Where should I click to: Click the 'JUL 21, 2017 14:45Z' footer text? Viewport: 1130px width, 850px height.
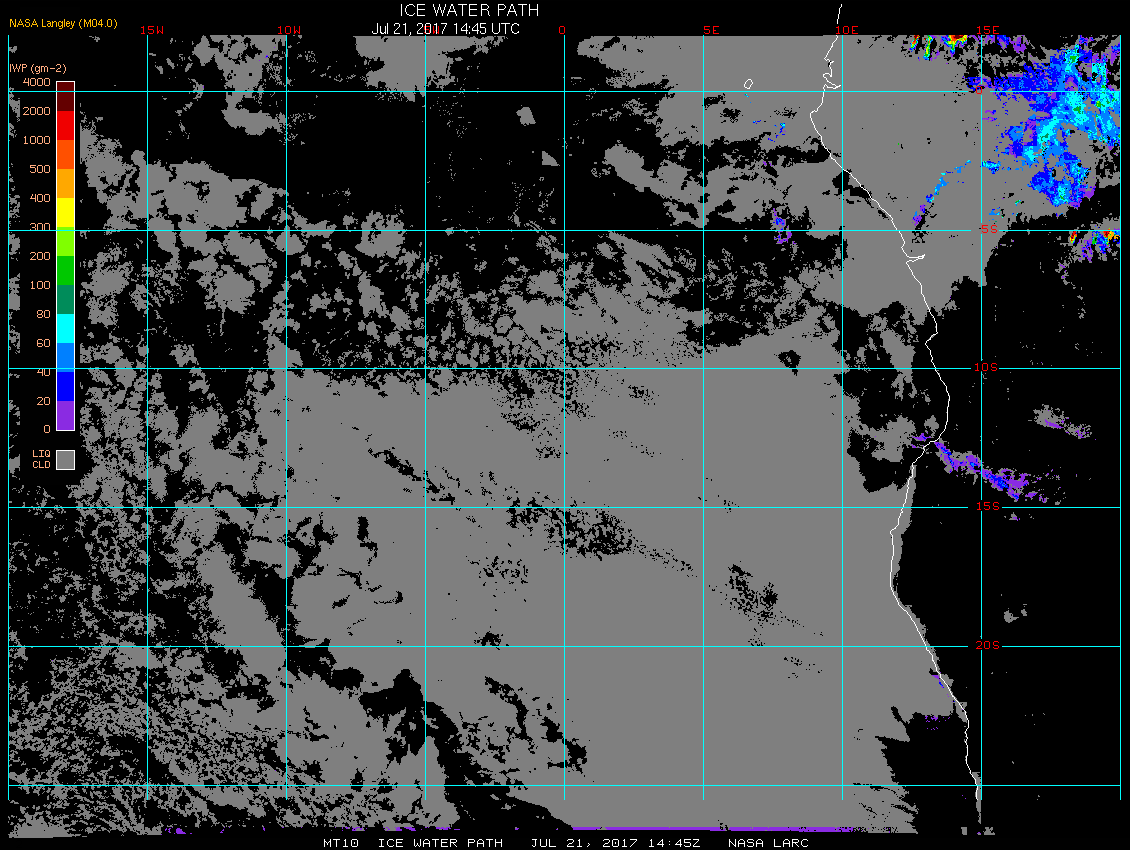click(x=615, y=843)
